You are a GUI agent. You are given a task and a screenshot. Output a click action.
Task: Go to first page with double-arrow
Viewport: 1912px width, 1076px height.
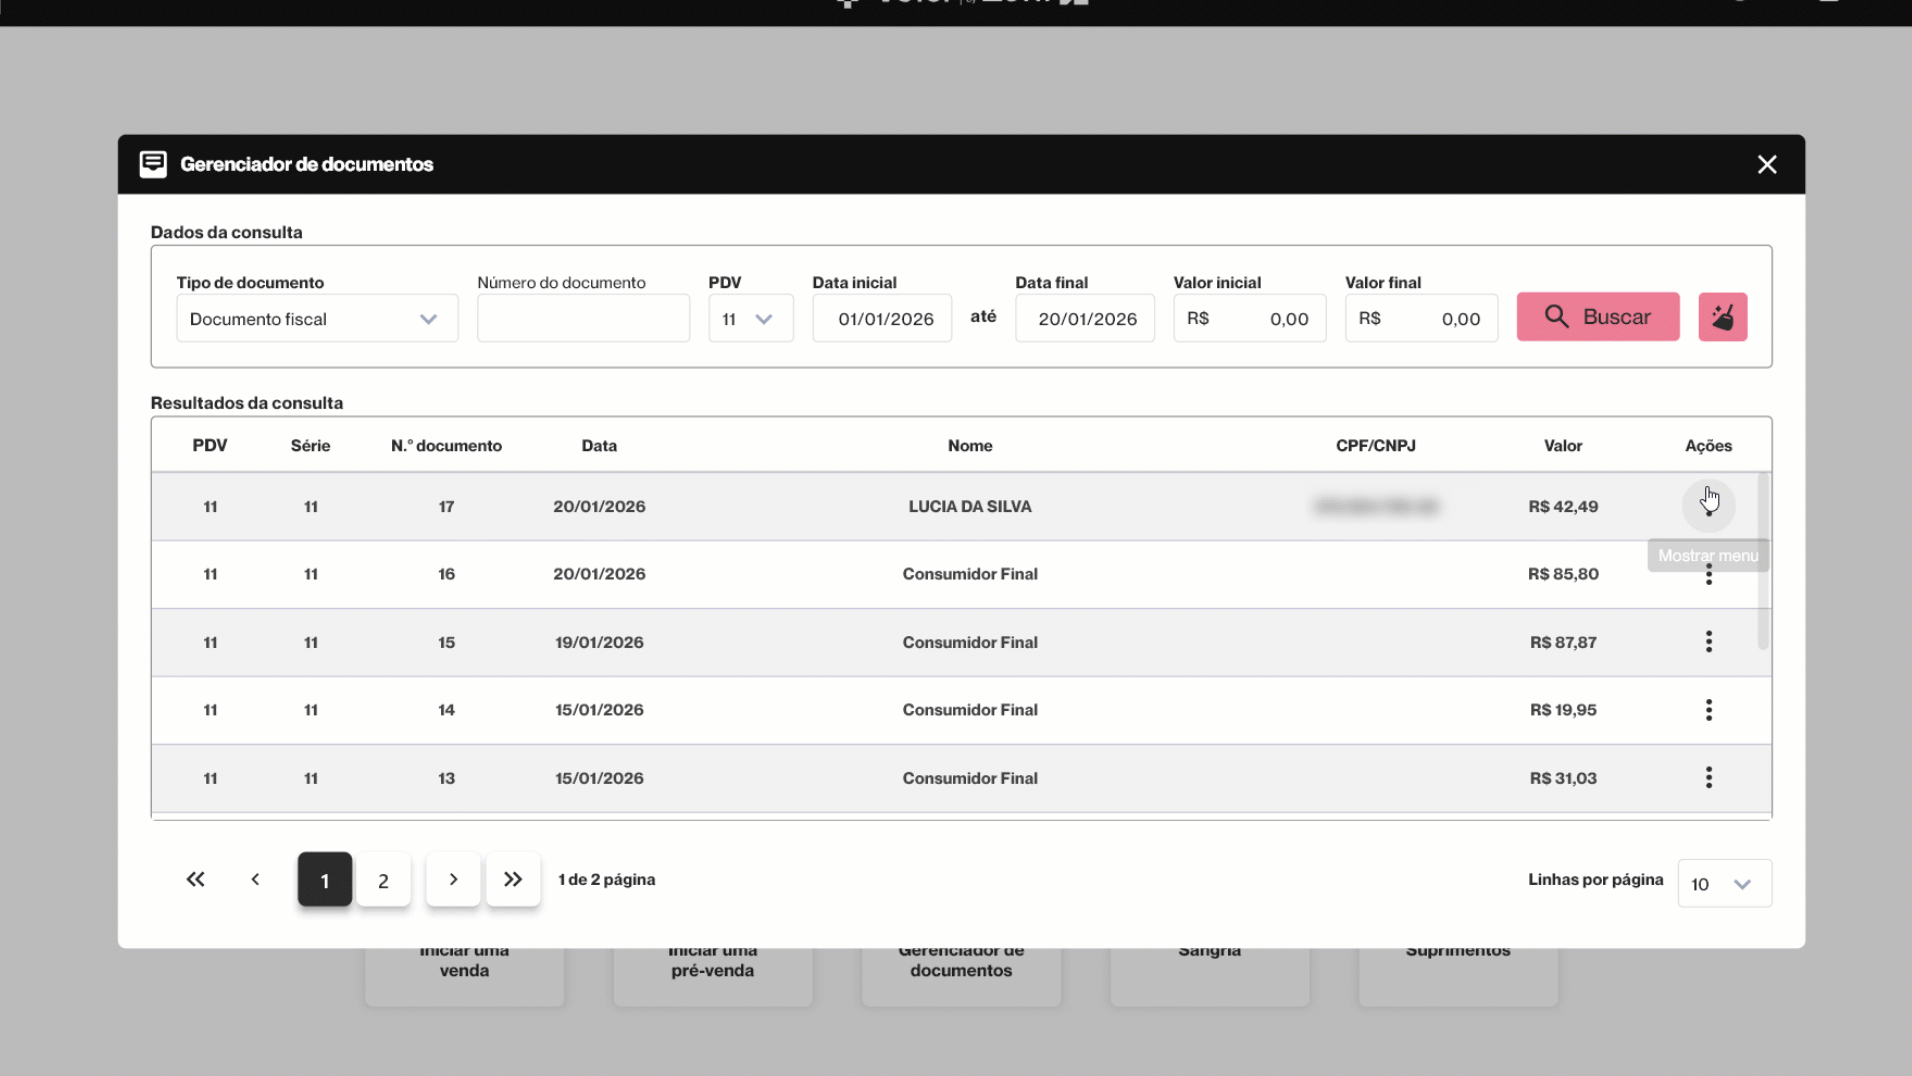[x=195, y=879]
